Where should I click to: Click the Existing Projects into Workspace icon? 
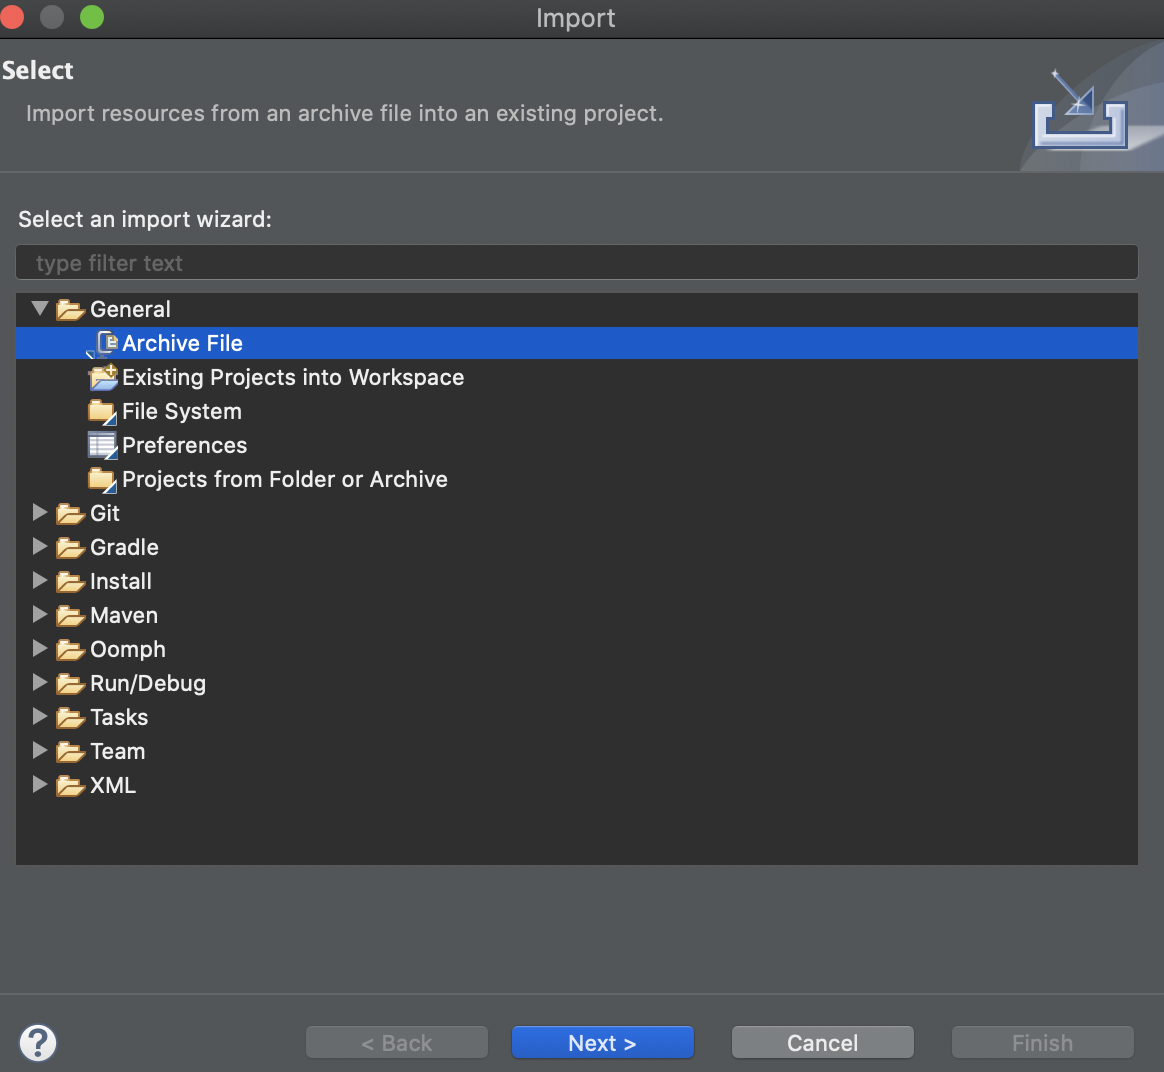(103, 378)
